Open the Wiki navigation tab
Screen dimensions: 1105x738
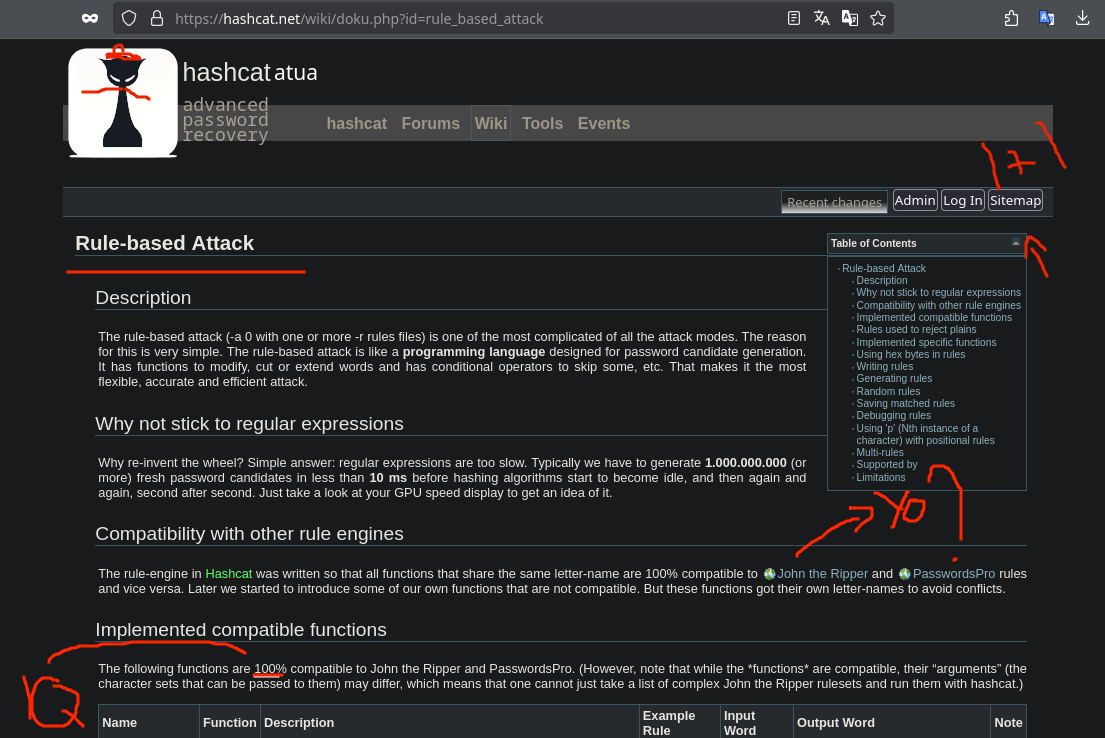coord(491,124)
